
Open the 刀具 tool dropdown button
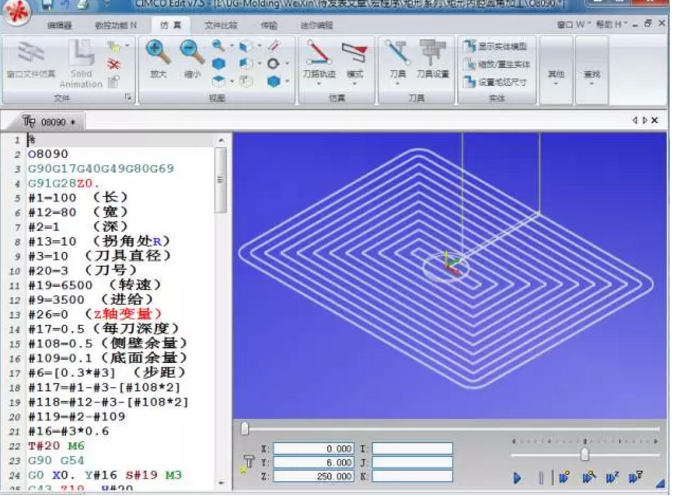[397, 63]
